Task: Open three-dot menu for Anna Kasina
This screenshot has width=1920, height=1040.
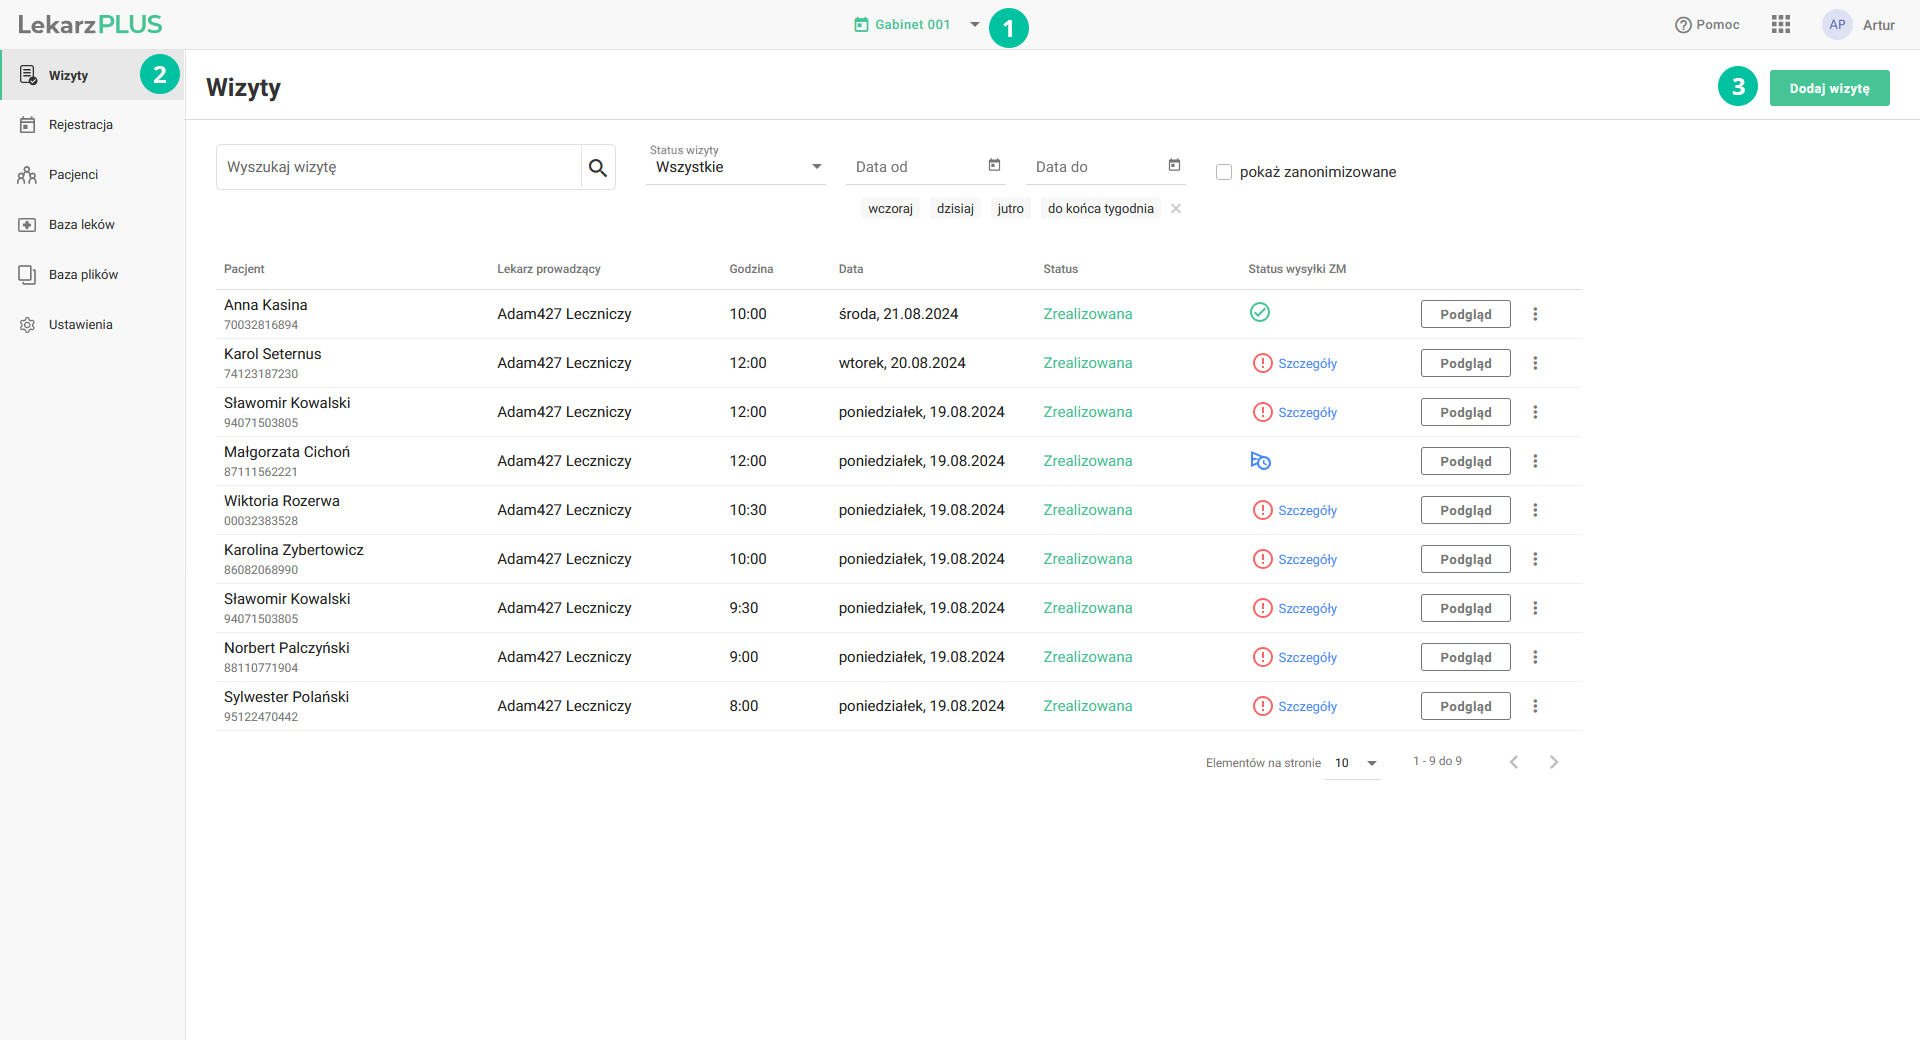Action: coord(1535,314)
